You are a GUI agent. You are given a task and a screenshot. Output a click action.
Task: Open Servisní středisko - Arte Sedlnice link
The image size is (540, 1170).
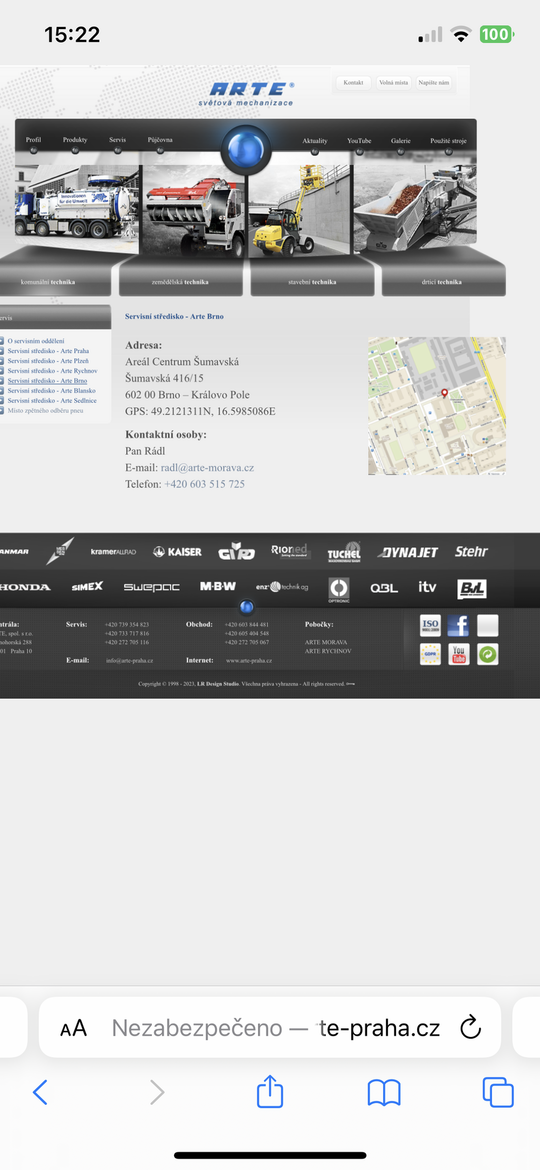(52, 401)
